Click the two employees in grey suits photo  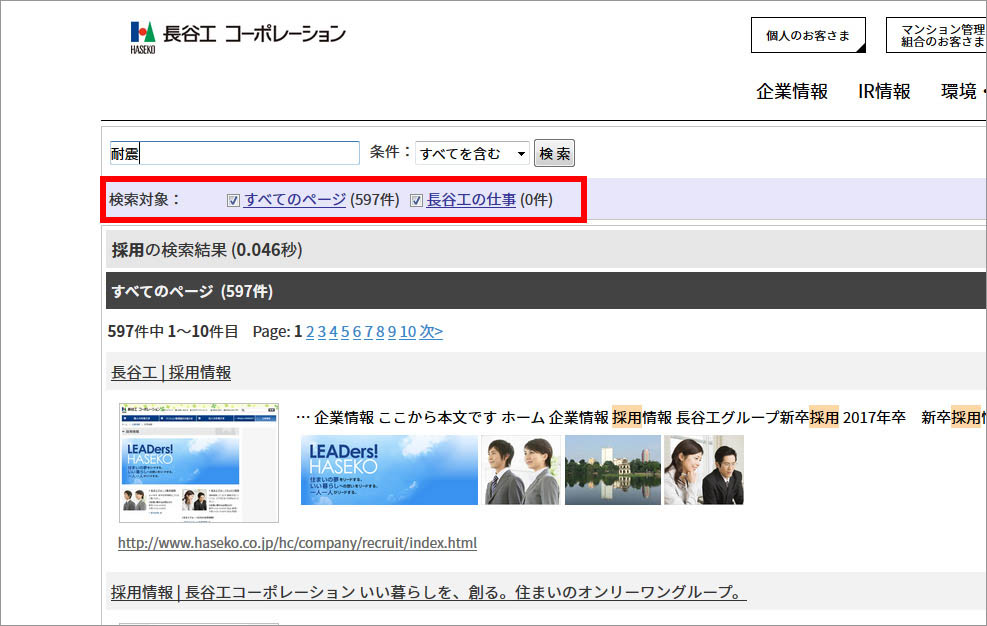pyautogui.click(x=521, y=470)
